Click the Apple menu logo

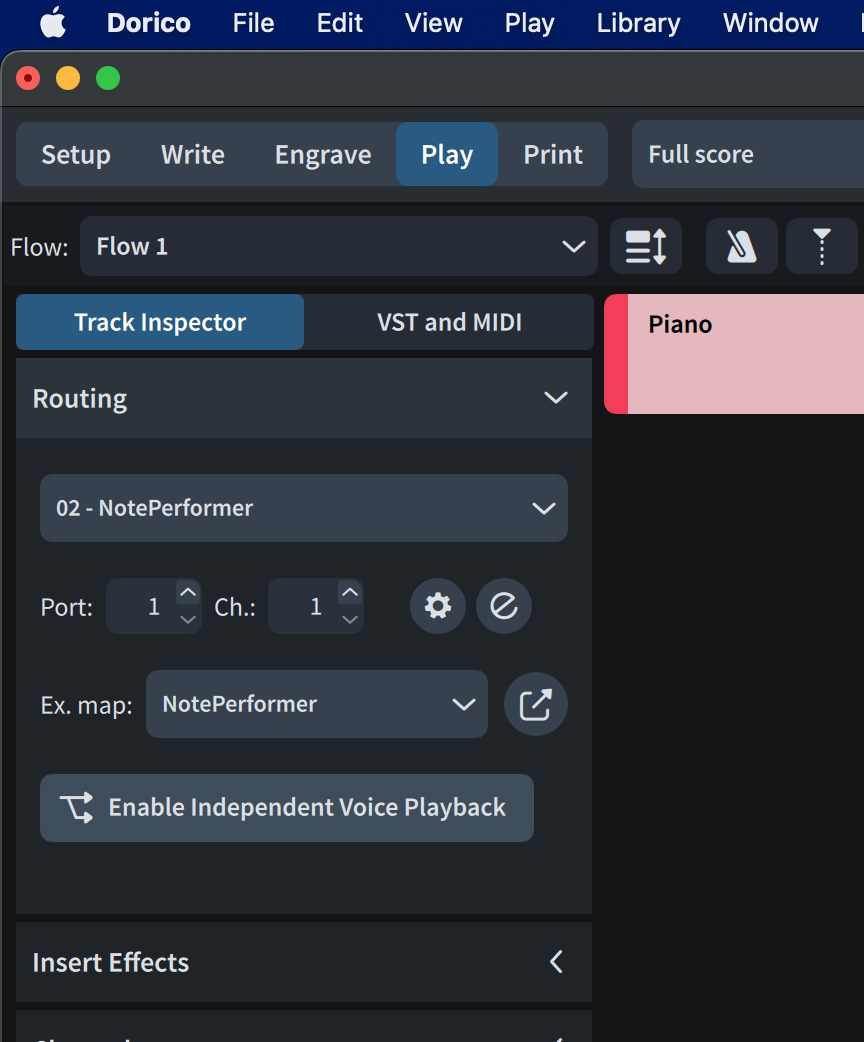point(53,23)
